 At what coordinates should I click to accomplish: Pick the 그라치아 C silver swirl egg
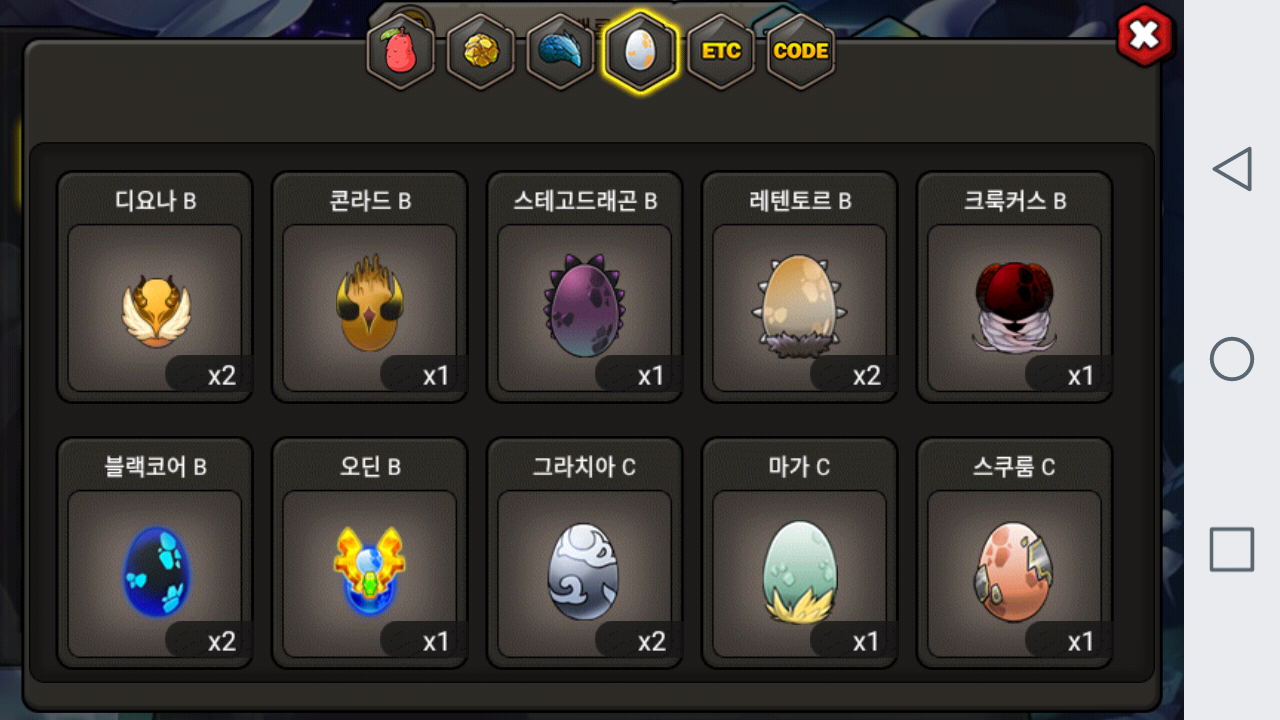click(x=585, y=553)
